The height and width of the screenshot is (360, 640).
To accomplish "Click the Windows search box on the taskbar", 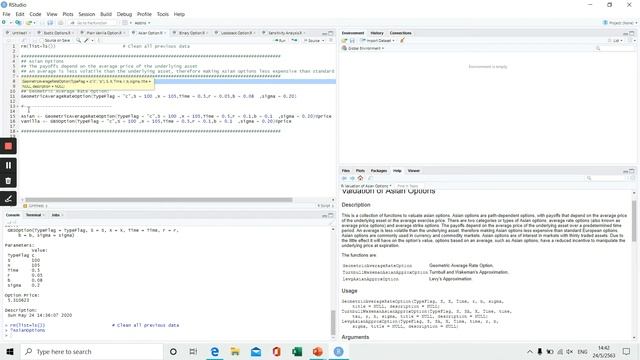I will (91, 351).
